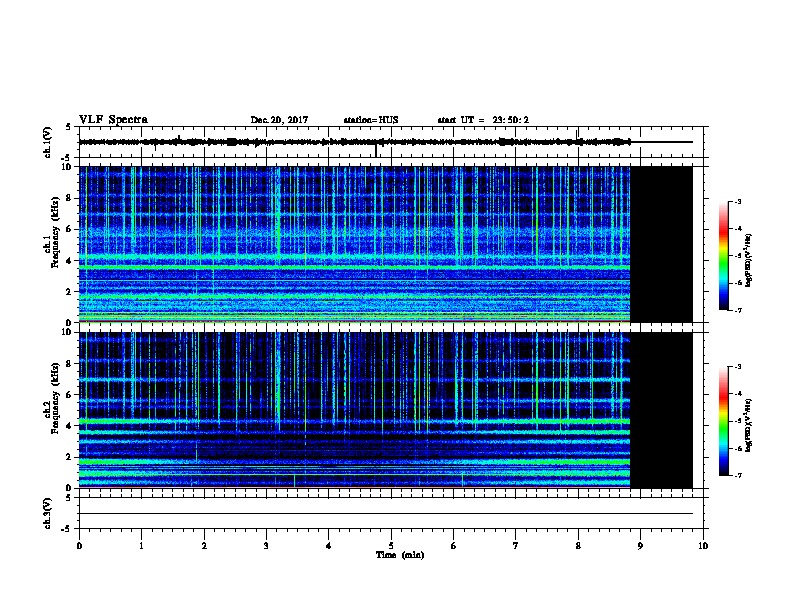Screen dimensions: 792x612
Task: Click the "ch.3(V)" waveform axis label
Action: tap(48, 513)
